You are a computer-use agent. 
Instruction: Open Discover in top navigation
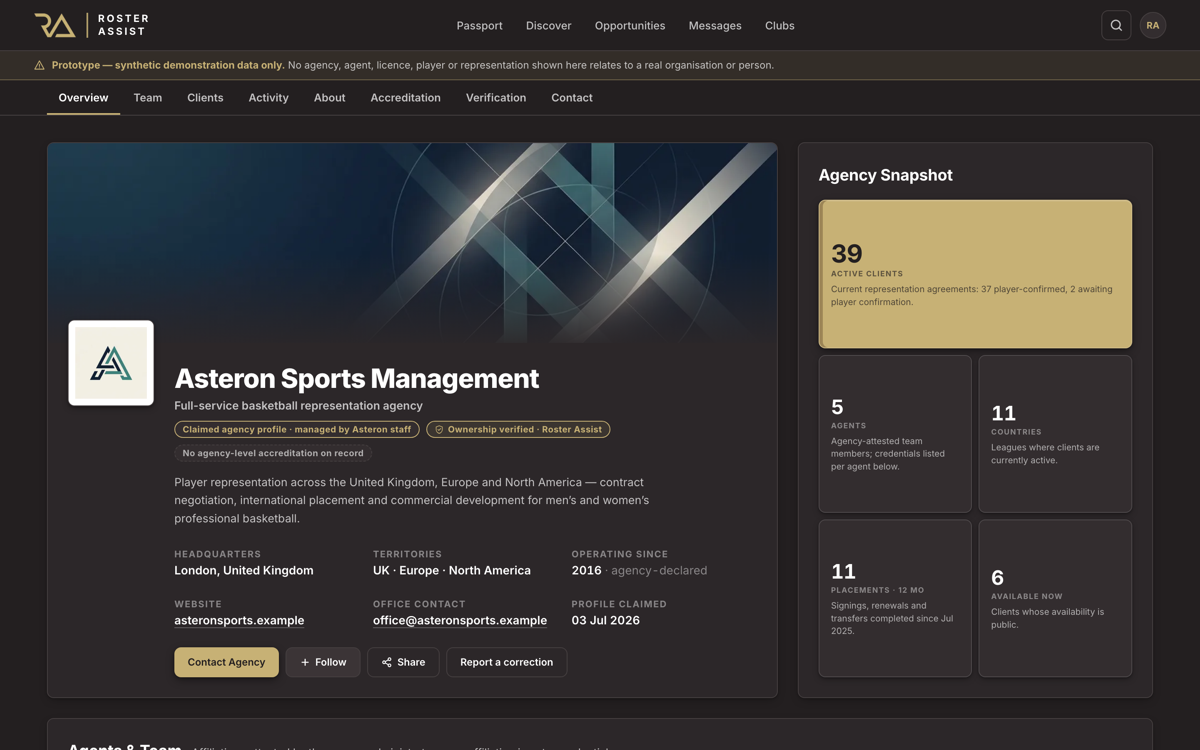(549, 25)
